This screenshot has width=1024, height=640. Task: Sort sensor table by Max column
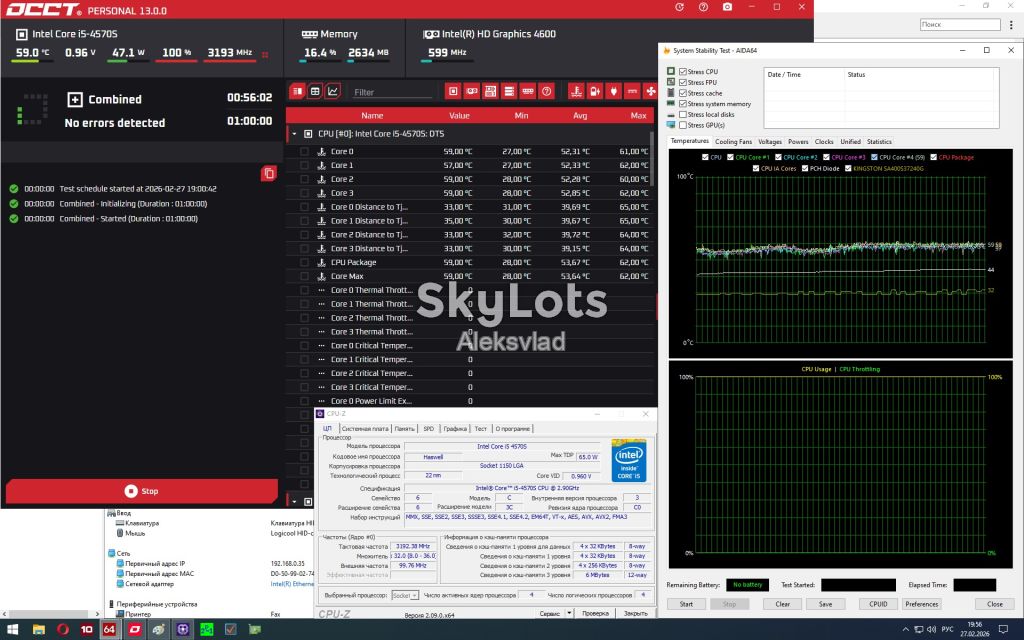click(638, 116)
